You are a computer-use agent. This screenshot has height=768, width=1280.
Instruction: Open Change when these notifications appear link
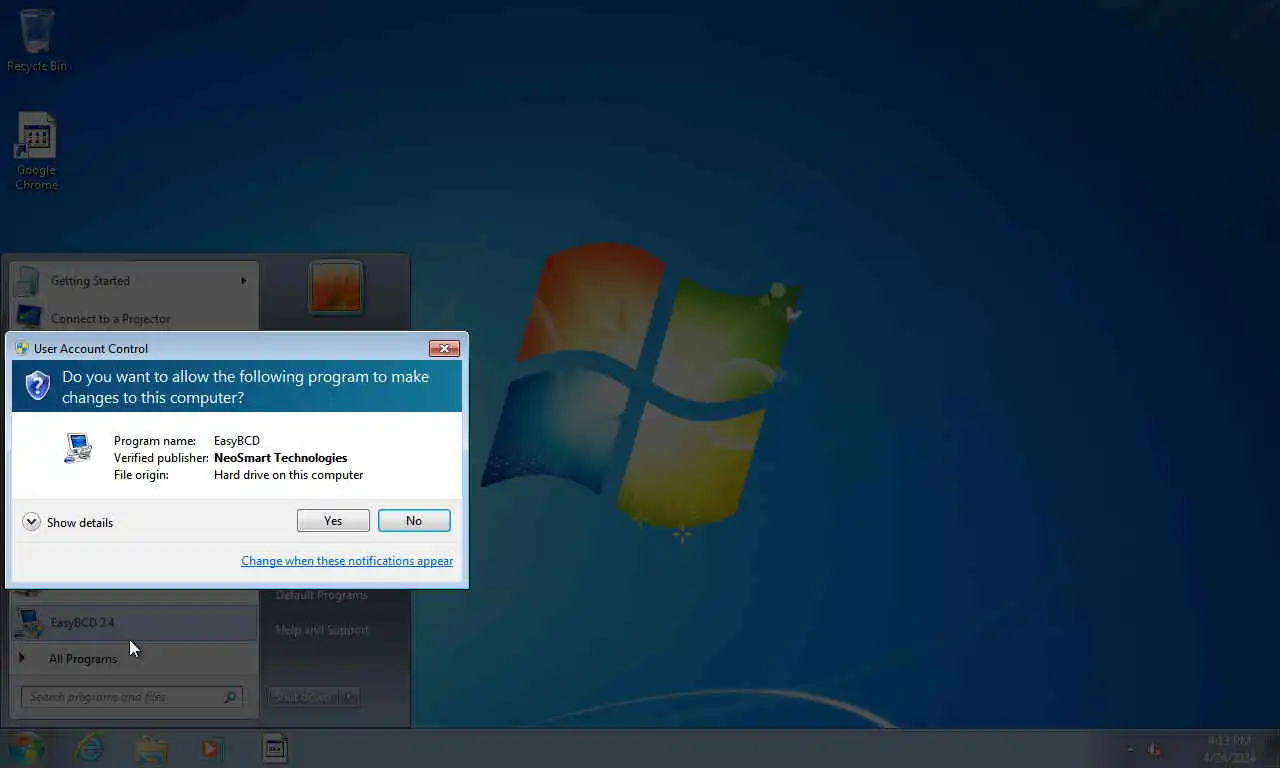pos(347,561)
